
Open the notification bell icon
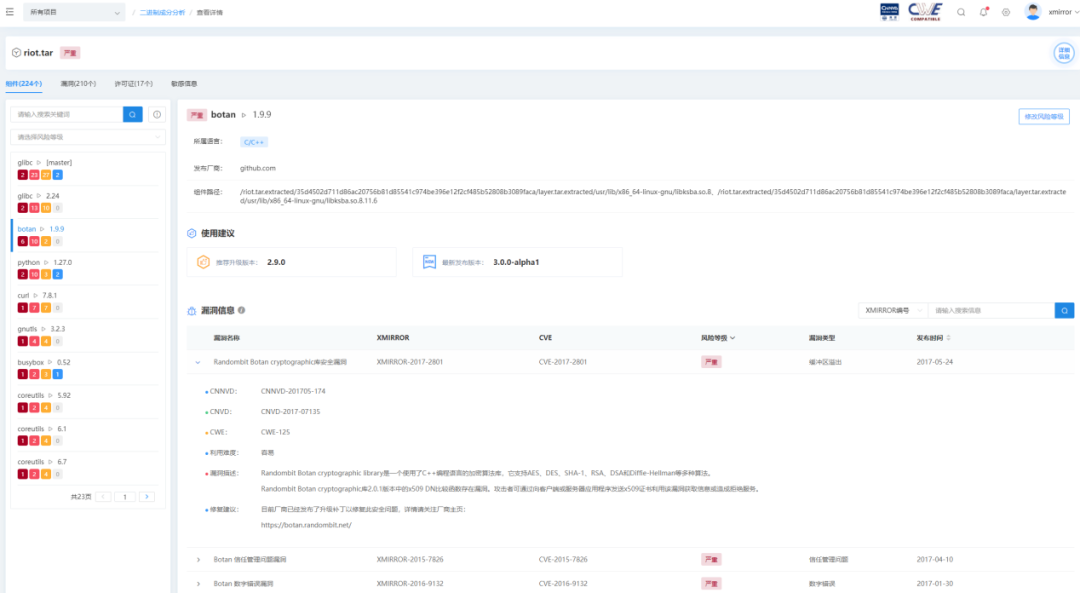point(984,12)
